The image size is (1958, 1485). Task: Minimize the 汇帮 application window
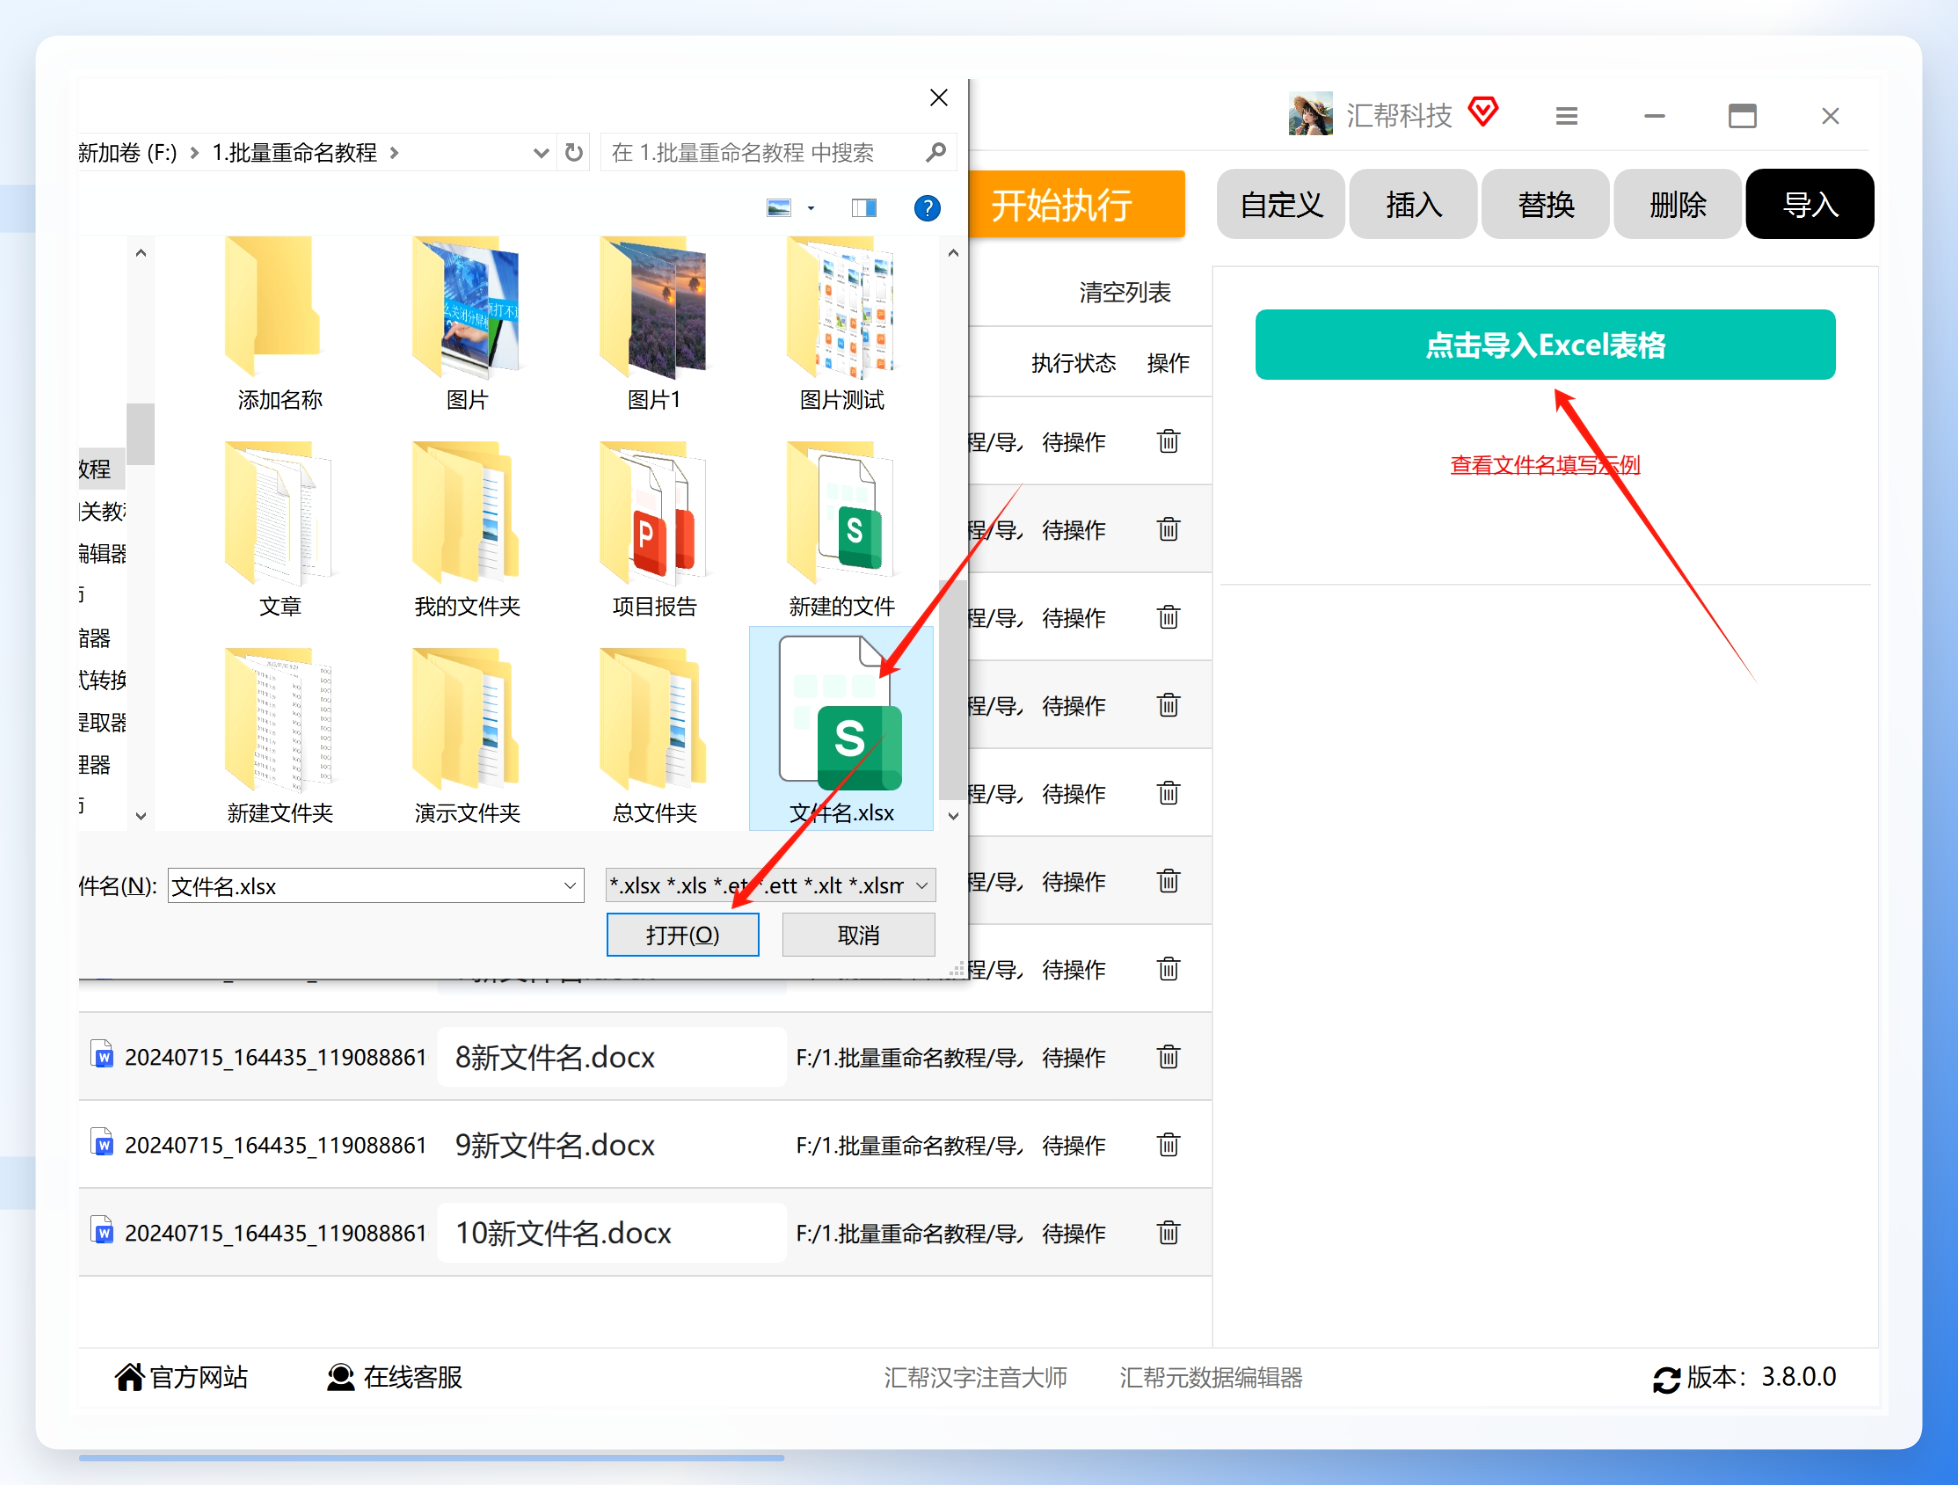pyautogui.click(x=1654, y=116)
